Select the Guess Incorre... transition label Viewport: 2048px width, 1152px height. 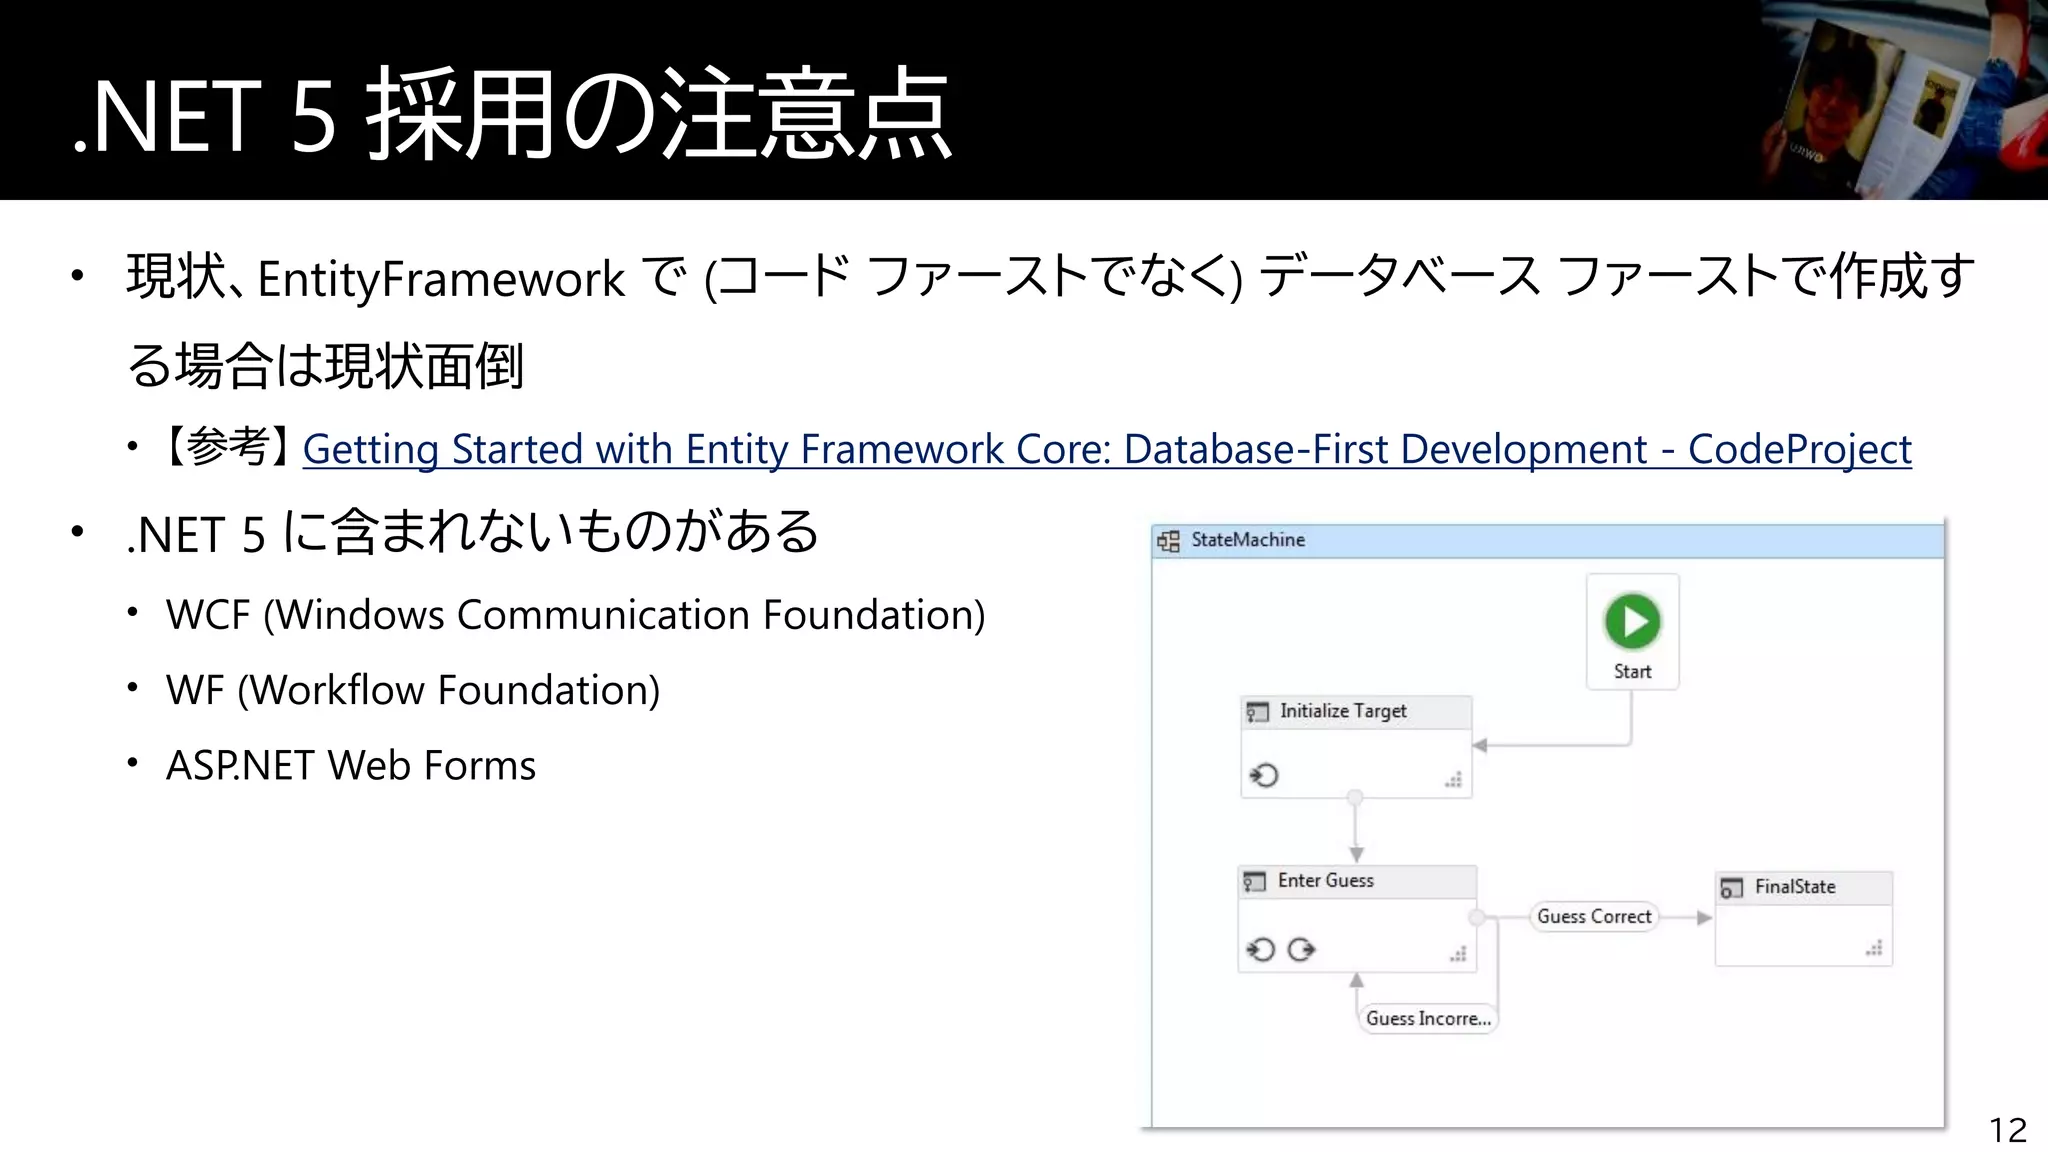click(x=1428, y=1019)
